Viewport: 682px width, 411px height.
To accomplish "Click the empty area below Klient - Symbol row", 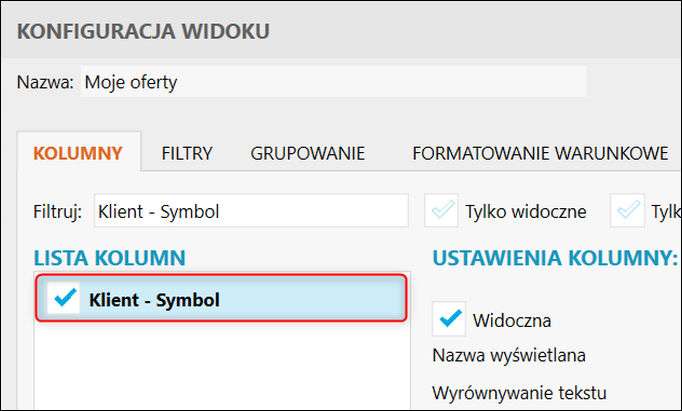I will pyautogui.click(x=220, y=365).
